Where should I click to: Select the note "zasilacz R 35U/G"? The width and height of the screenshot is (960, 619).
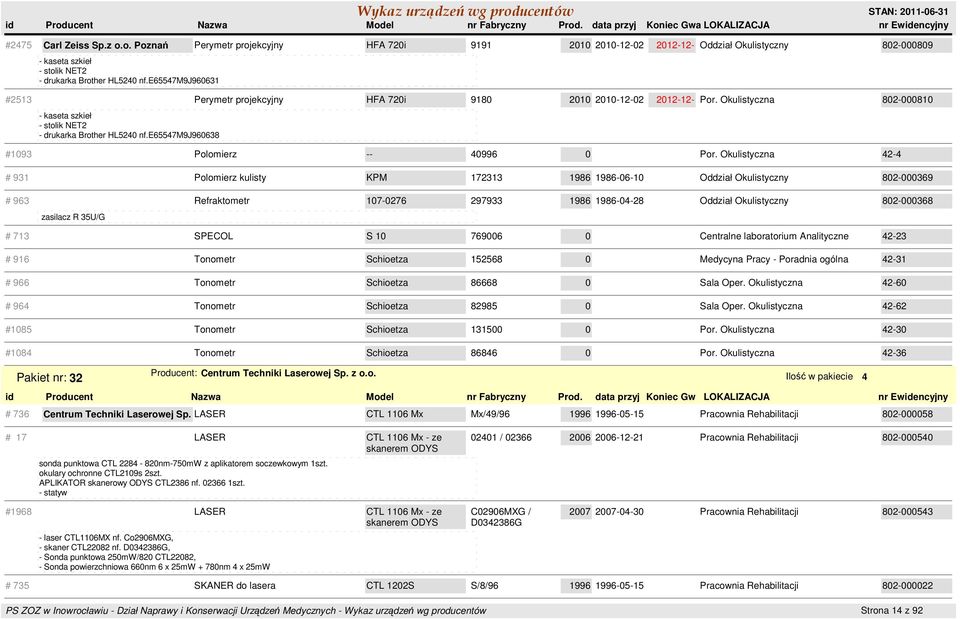[73, 217]
